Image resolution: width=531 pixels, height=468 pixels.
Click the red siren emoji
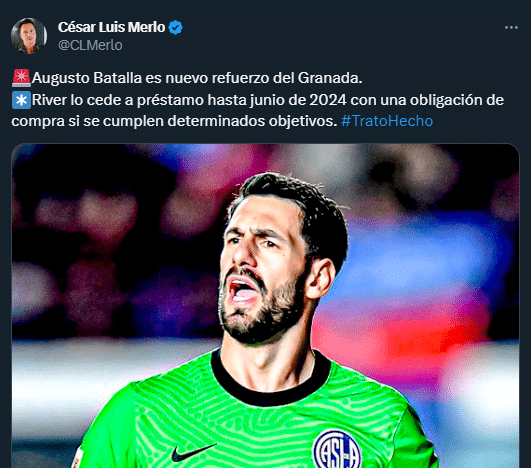21,78
